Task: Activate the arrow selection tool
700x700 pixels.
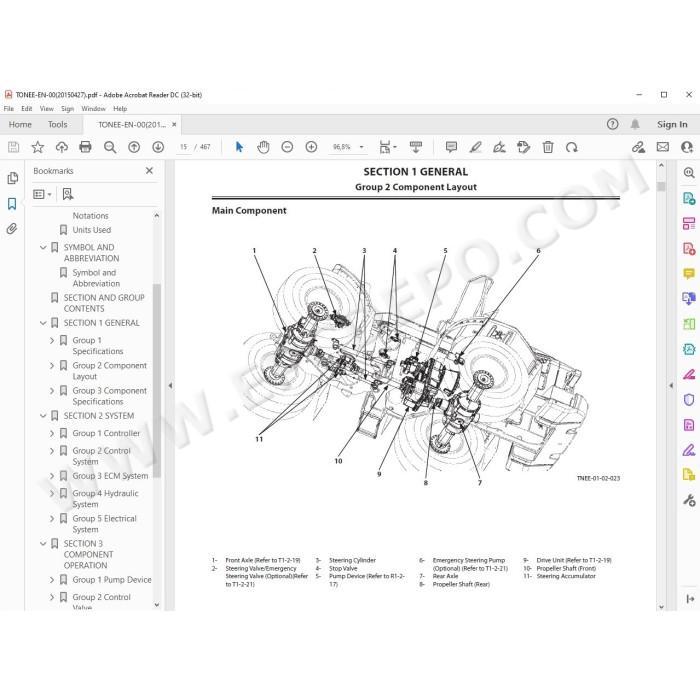Action: (x=239, y=147)
